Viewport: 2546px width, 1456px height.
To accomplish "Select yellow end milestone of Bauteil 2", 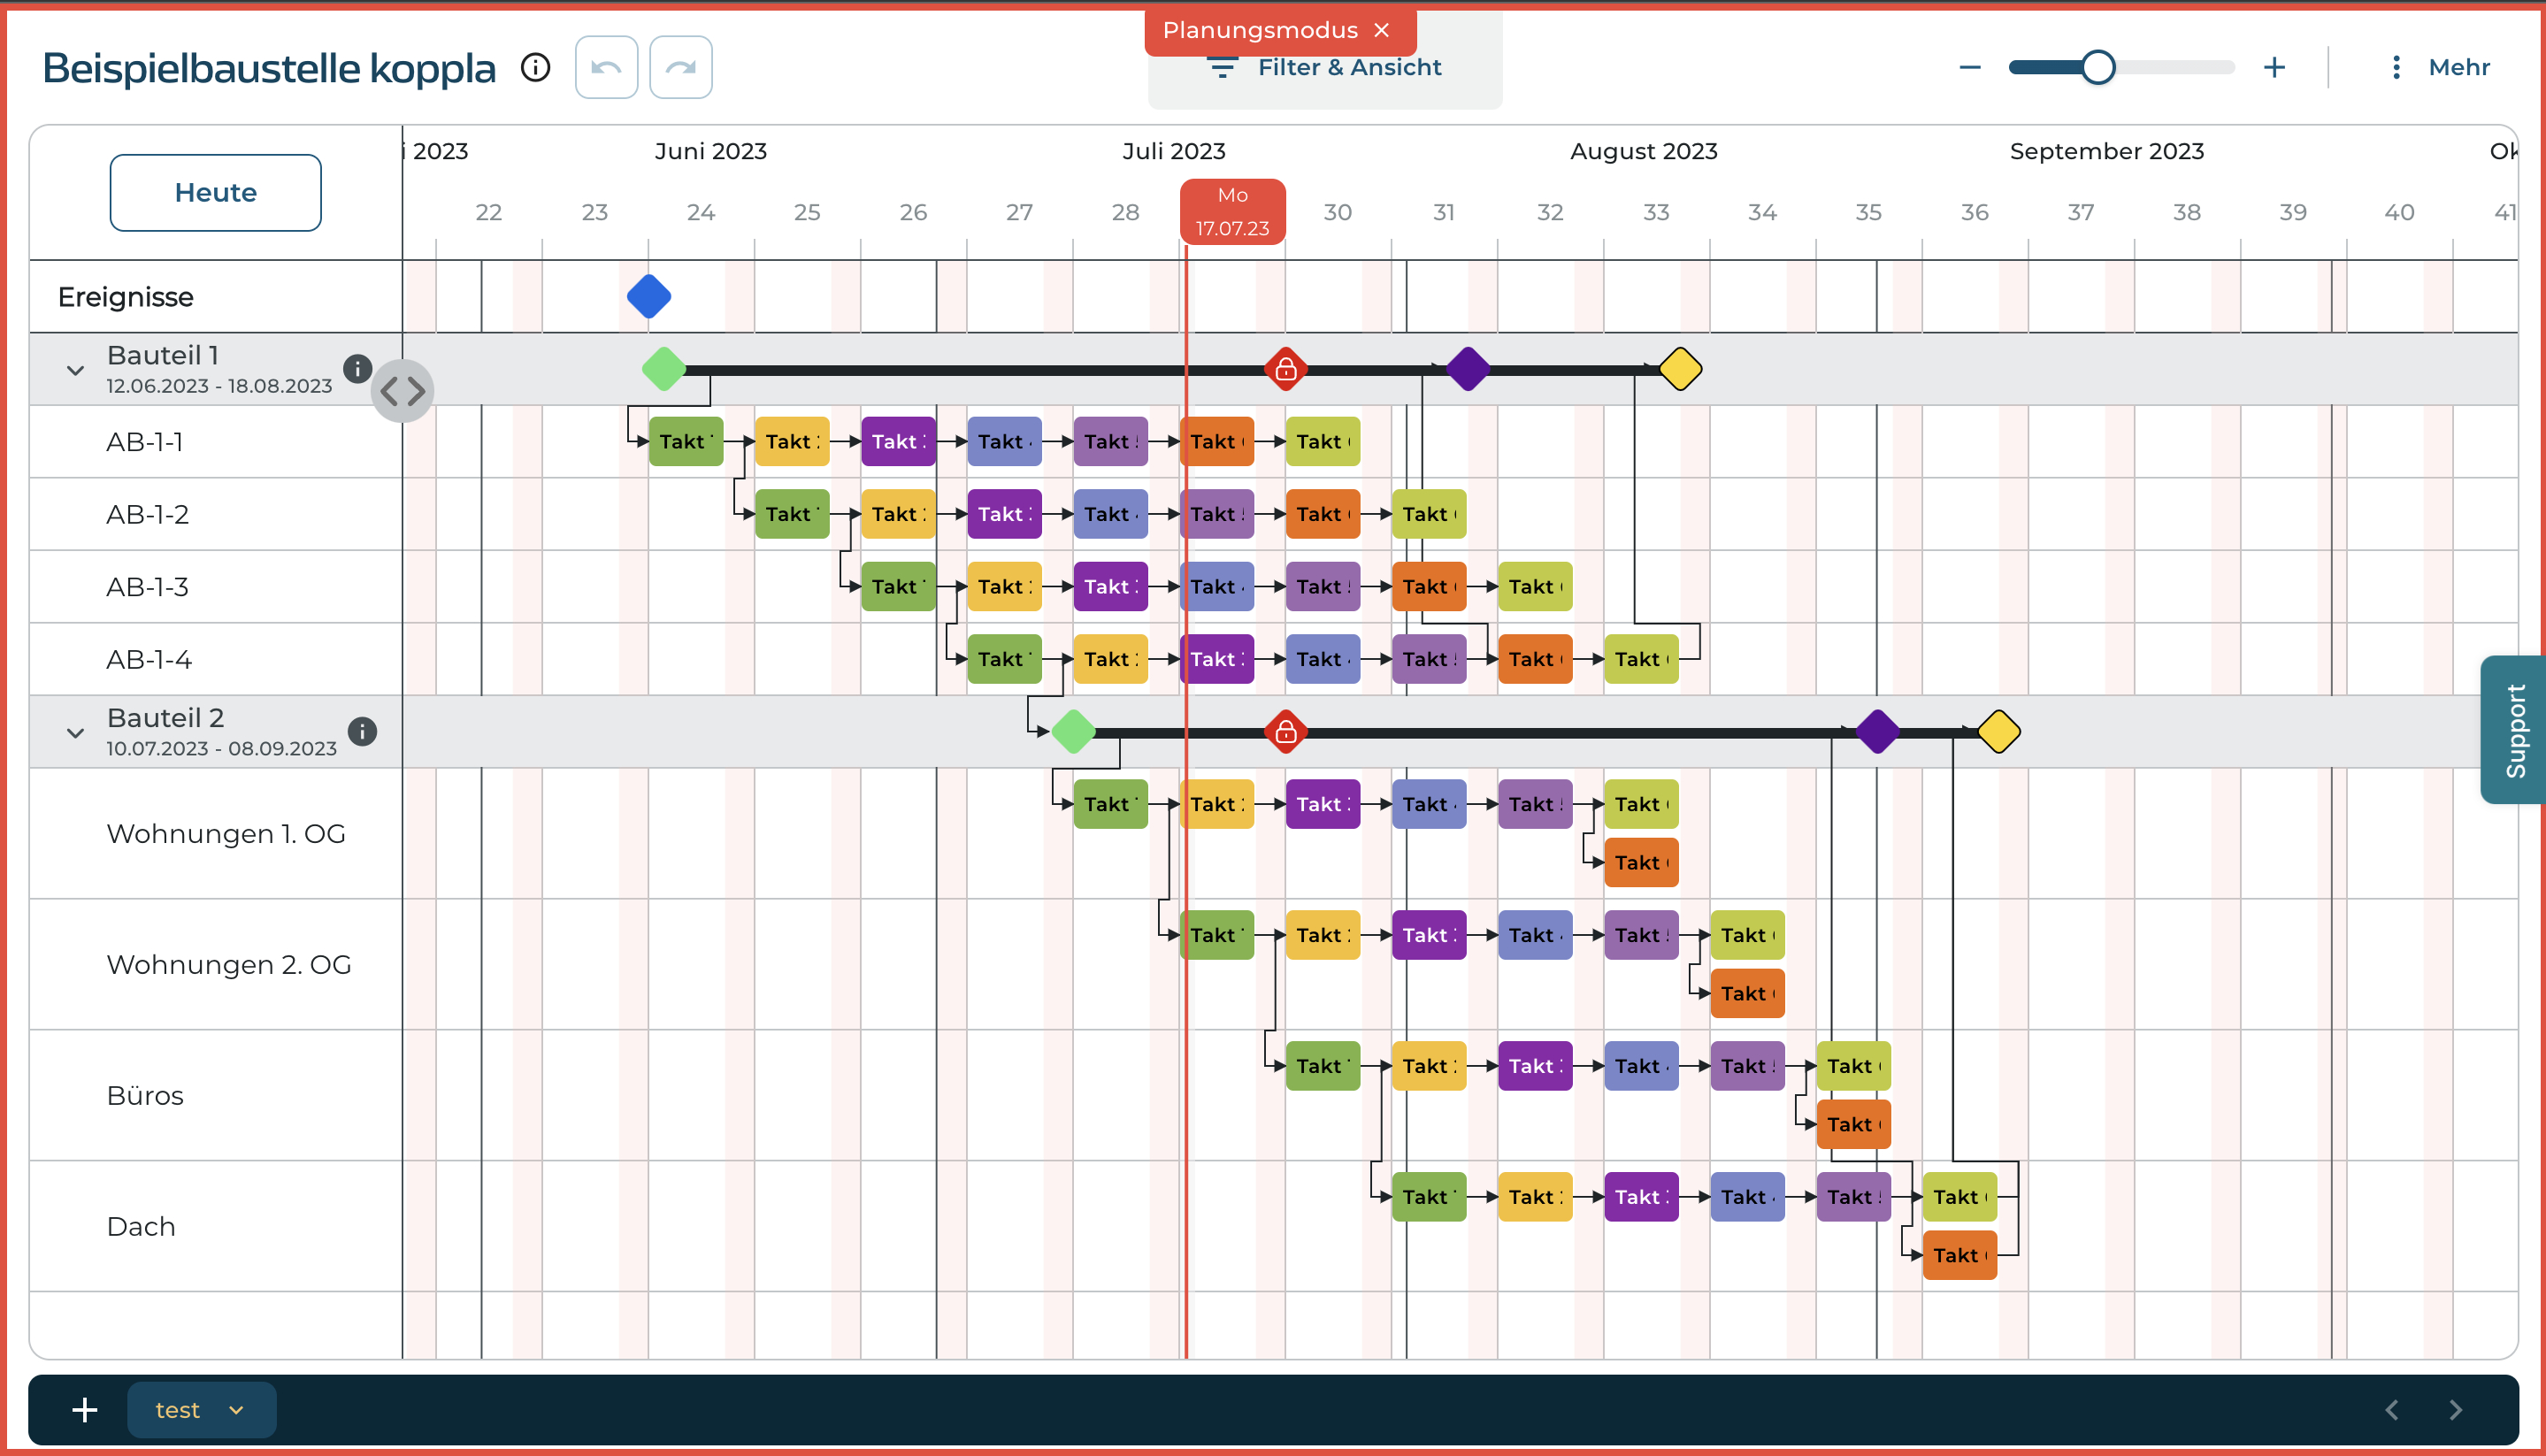I will click(x=1998, y=732).
